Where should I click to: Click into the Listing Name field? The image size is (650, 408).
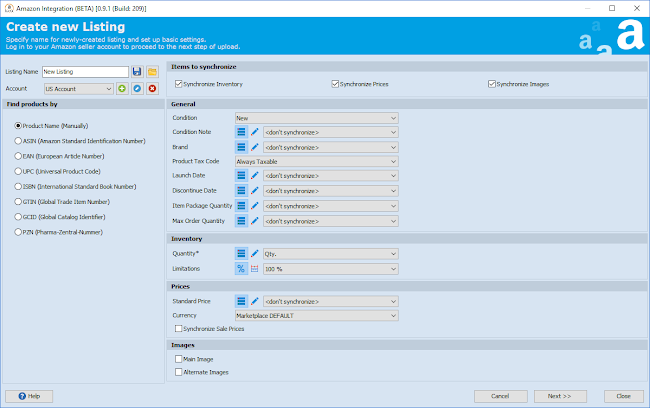pyautogui.click(x=85, y=72)
